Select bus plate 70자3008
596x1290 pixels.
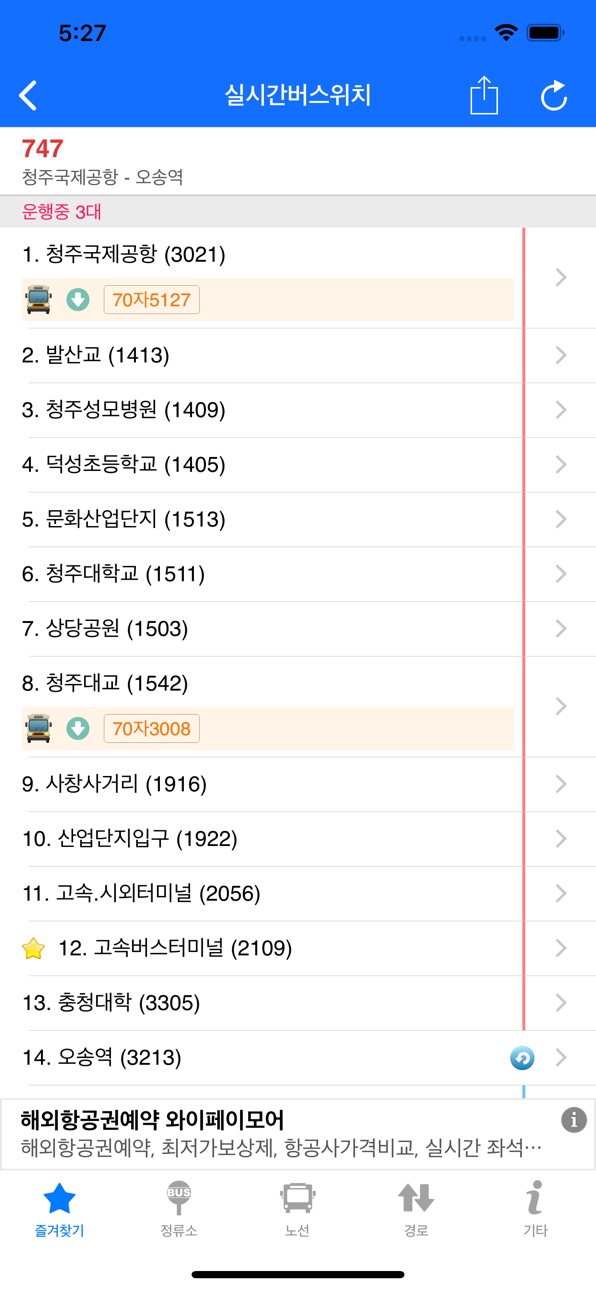[x=151, y=729]
